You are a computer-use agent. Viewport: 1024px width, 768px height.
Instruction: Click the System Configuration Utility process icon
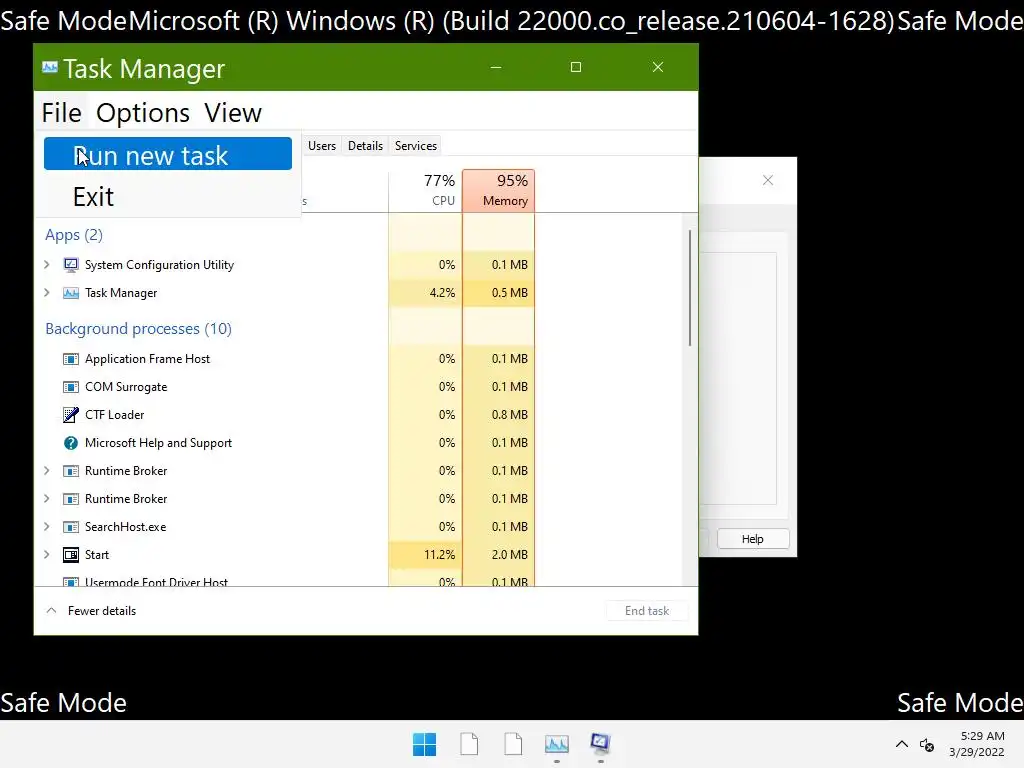71,264
